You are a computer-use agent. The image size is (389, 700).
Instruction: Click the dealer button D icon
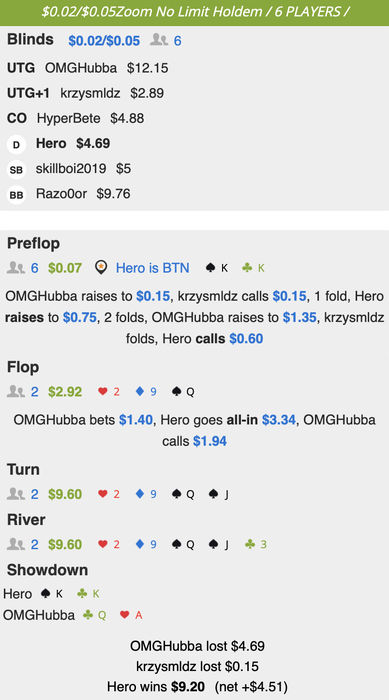click(16, 145)
